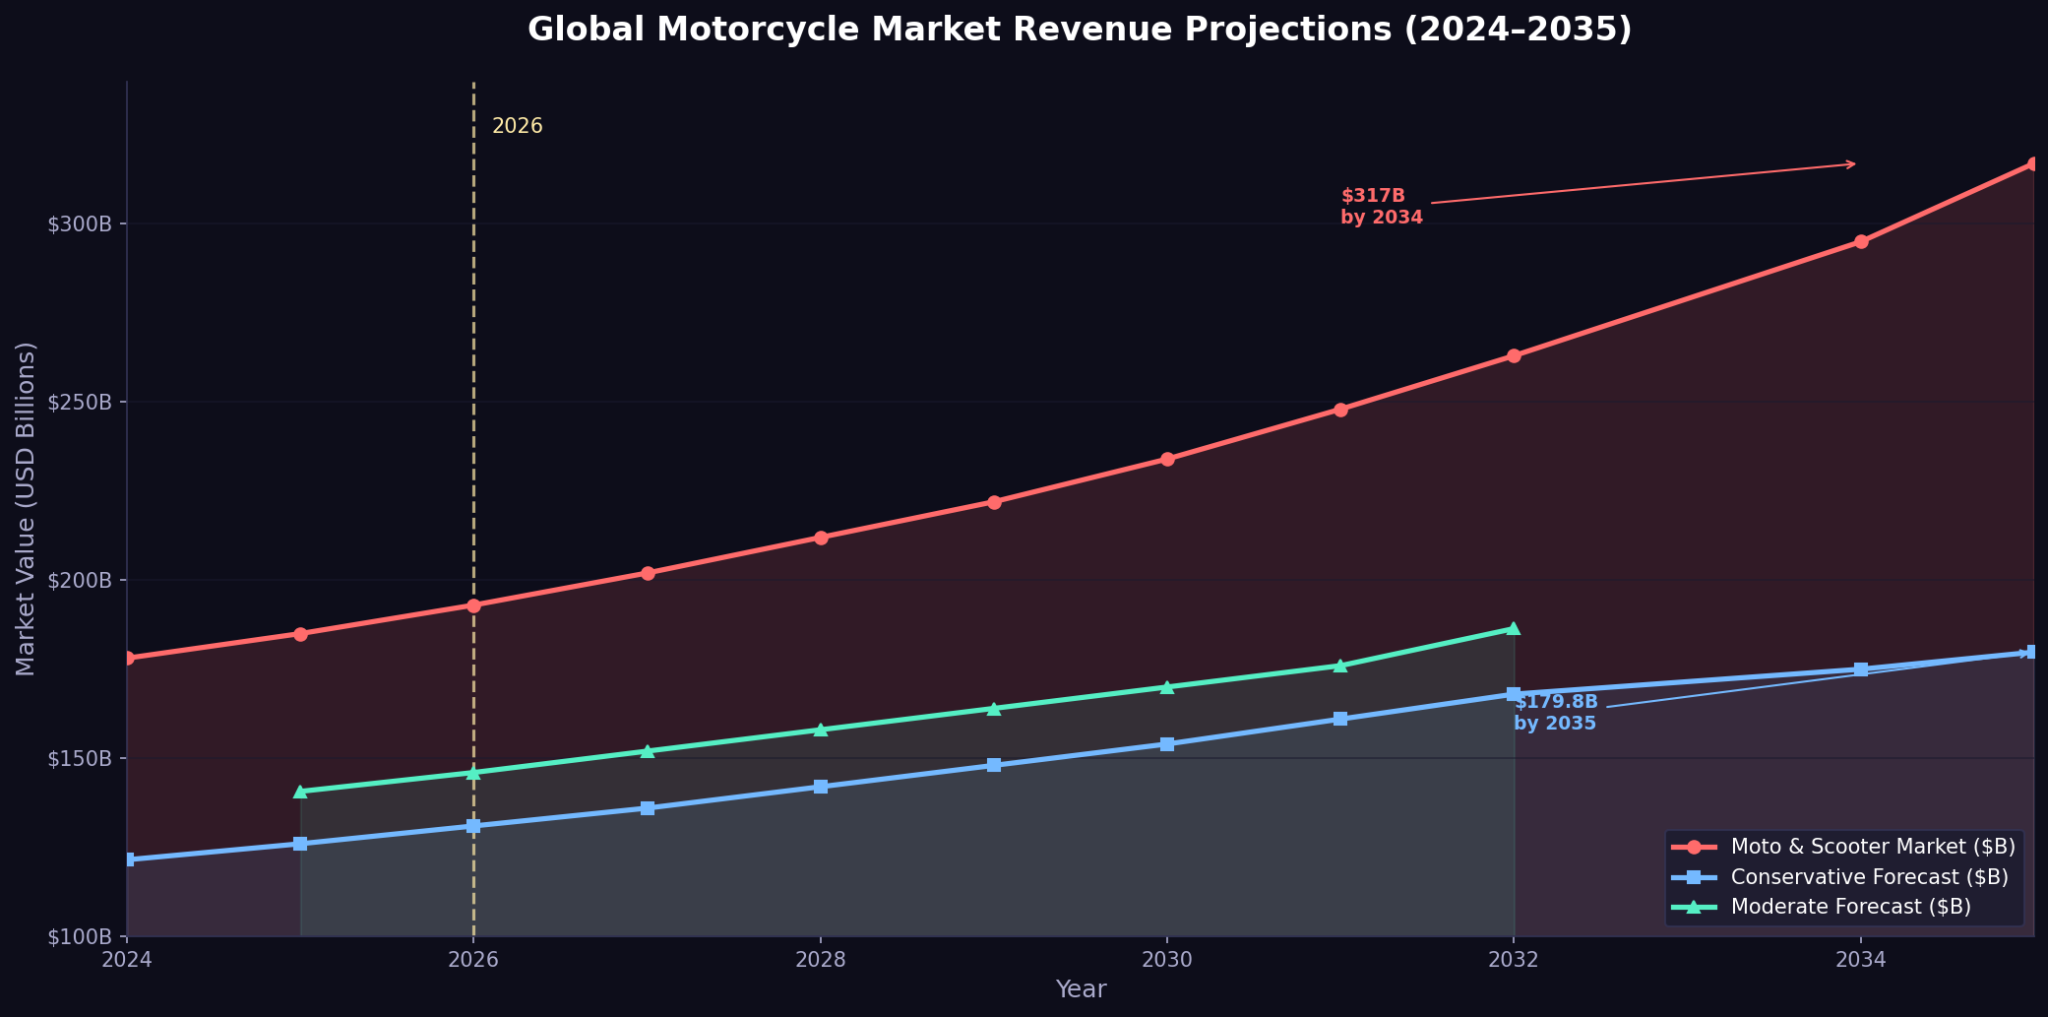Image resolution: width=2048 pixels, height=1017 pixels.
Task: Click the blue square marker at 2032
Action: (x=1513, y=694)
